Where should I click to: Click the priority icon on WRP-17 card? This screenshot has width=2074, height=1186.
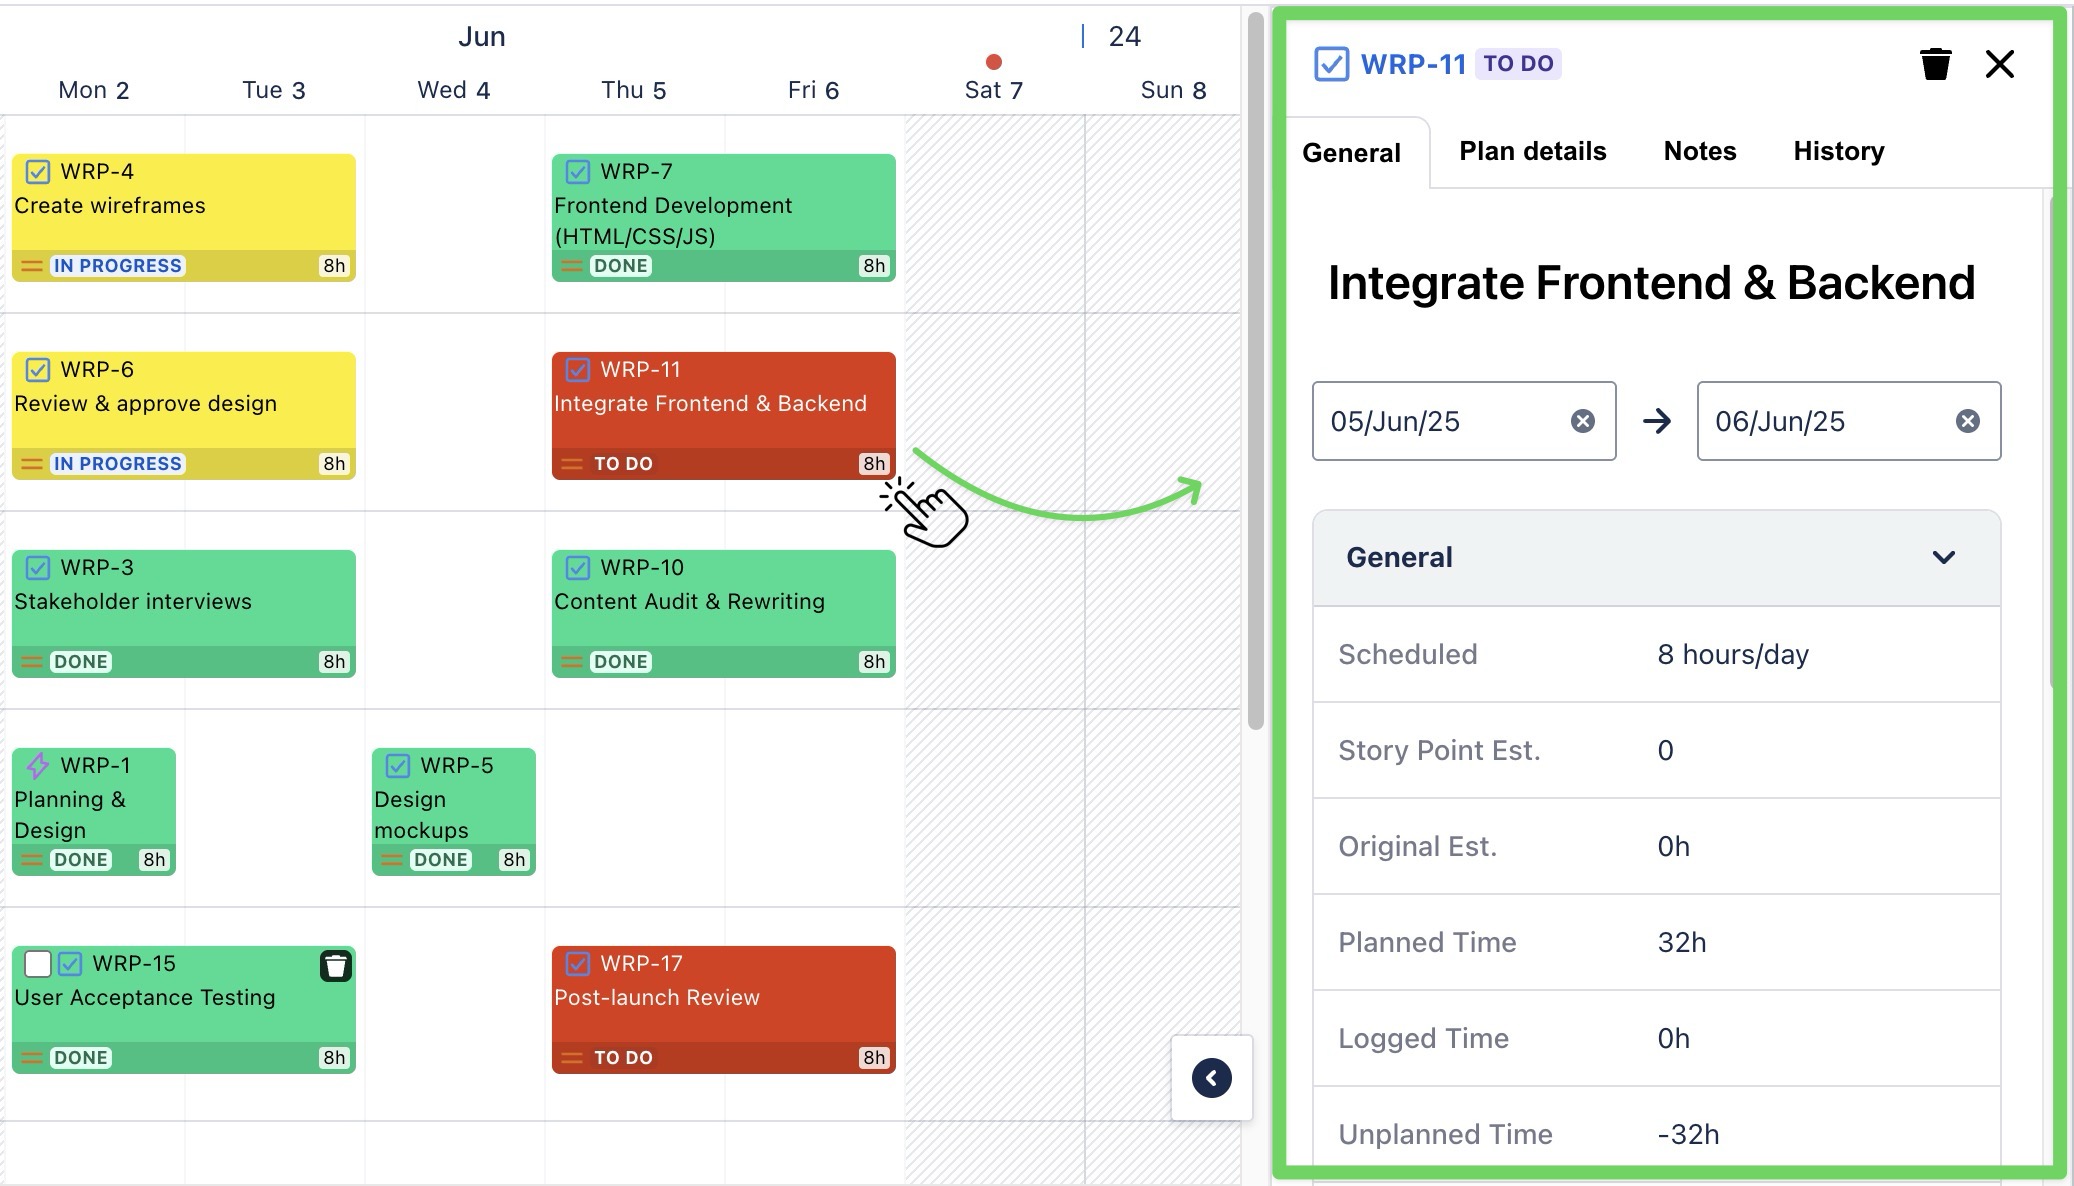[572, 1055]
